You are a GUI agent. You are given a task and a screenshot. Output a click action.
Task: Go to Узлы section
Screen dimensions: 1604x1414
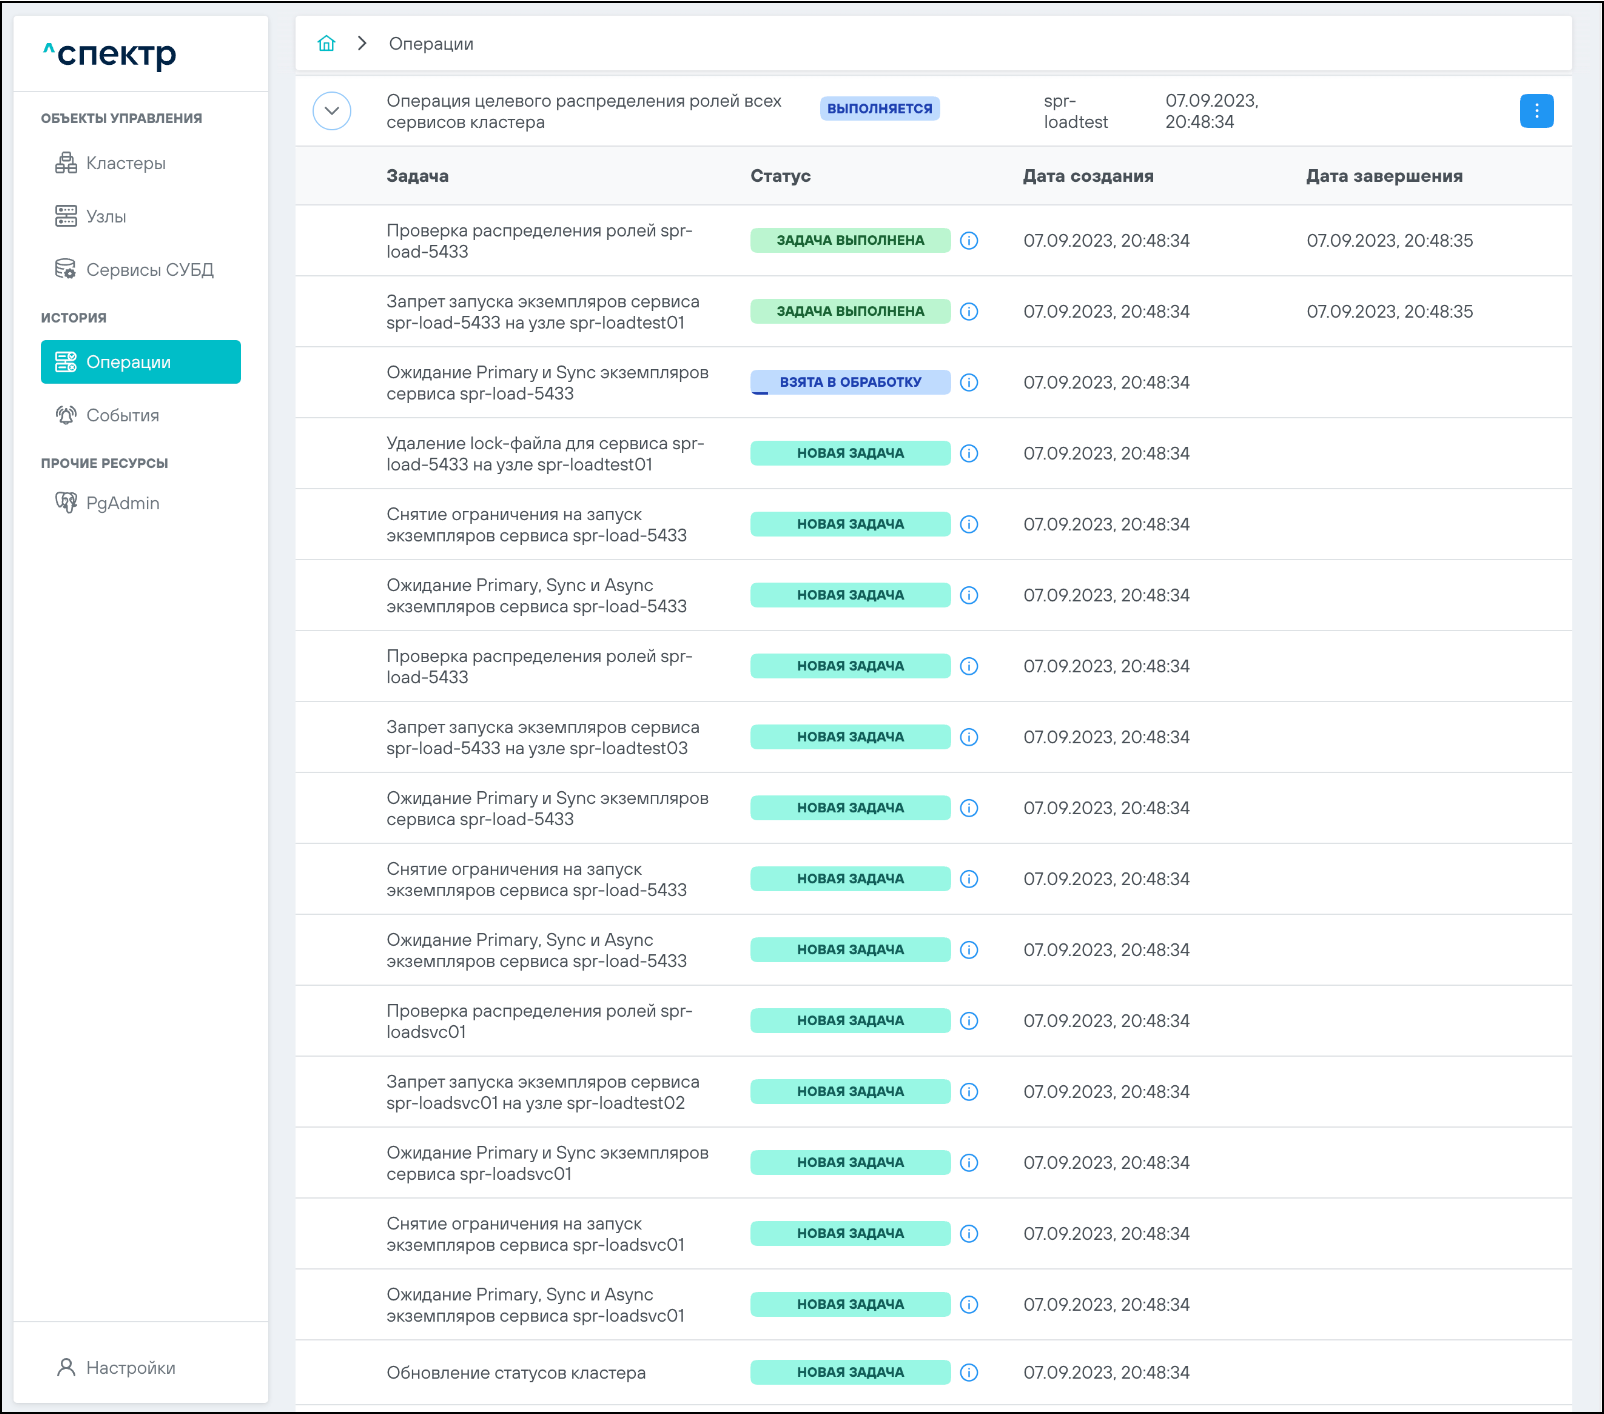point(106,216)
